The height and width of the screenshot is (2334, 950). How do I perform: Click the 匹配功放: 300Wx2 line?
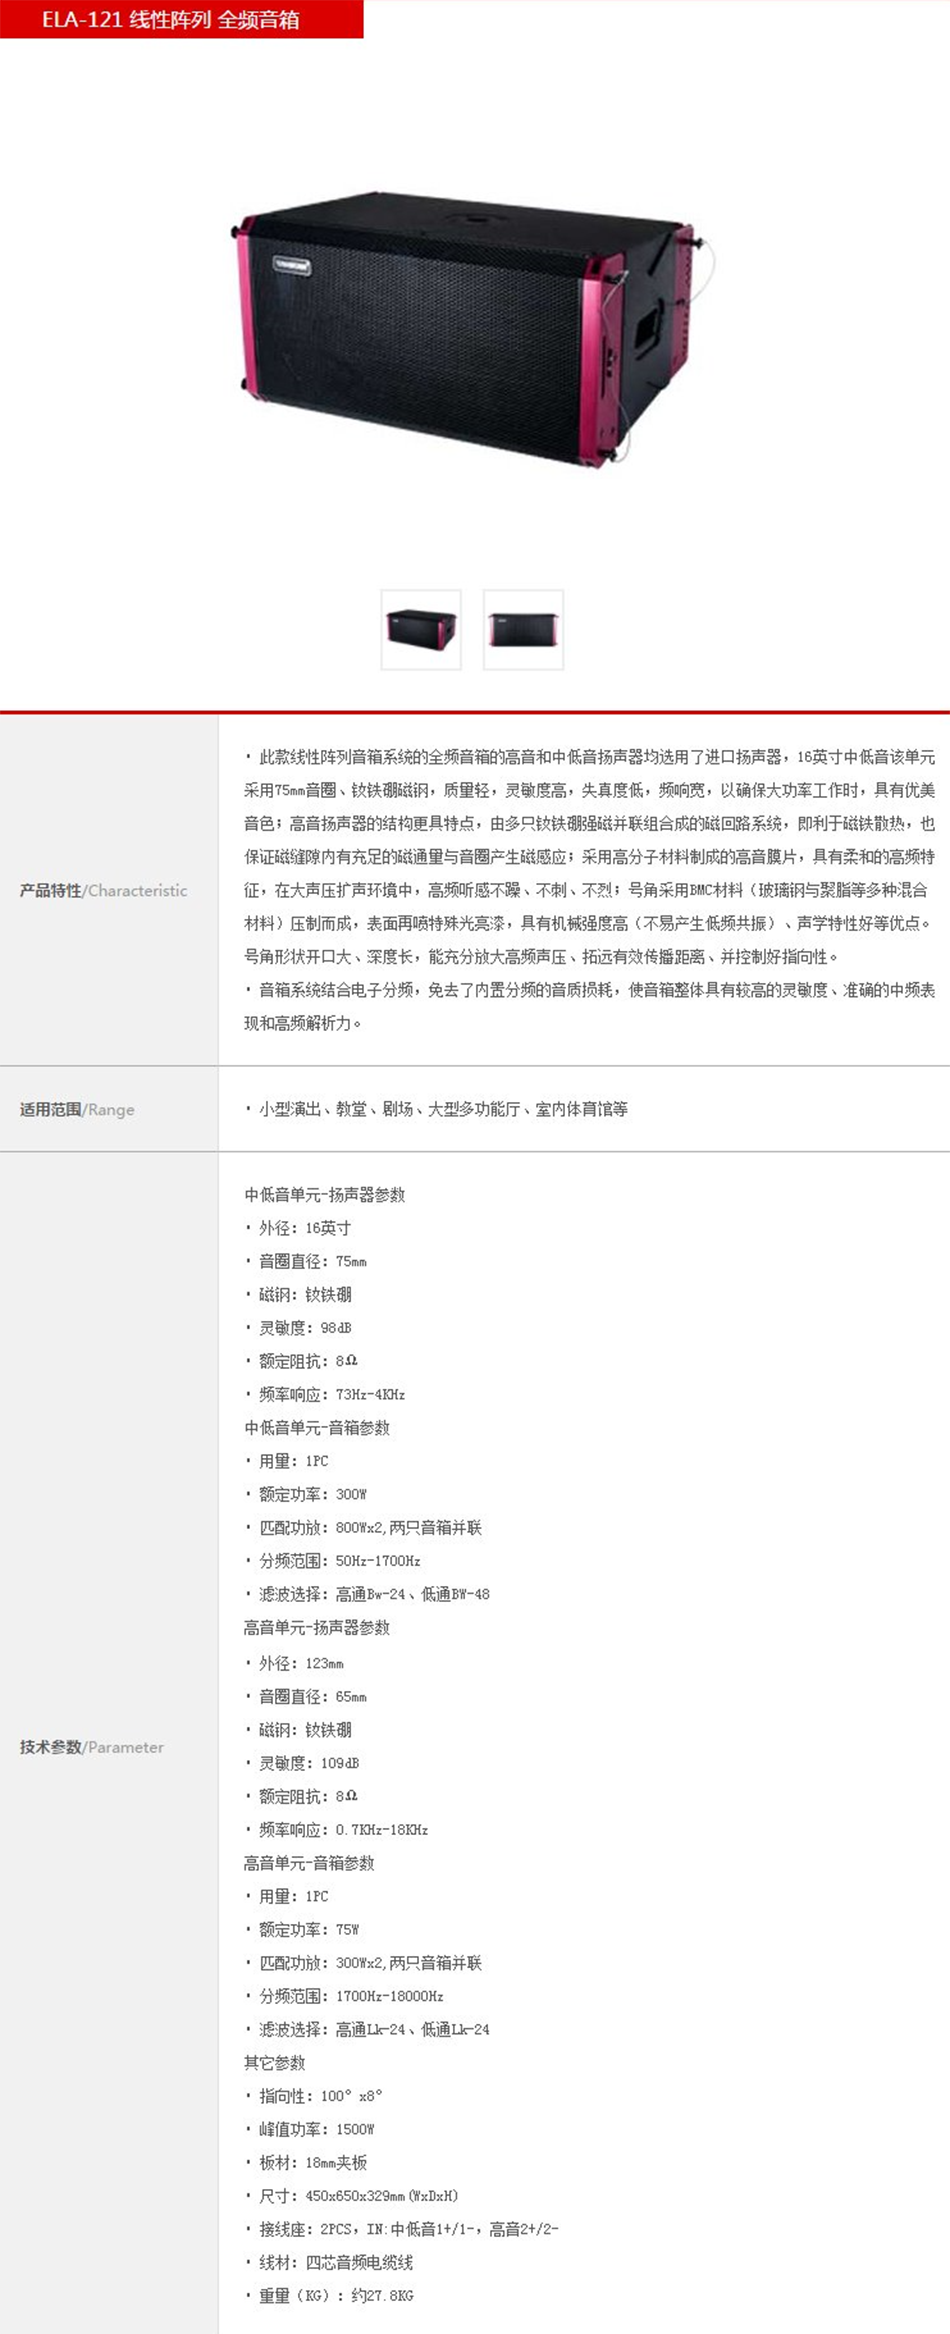click(x=363, y=1963)
